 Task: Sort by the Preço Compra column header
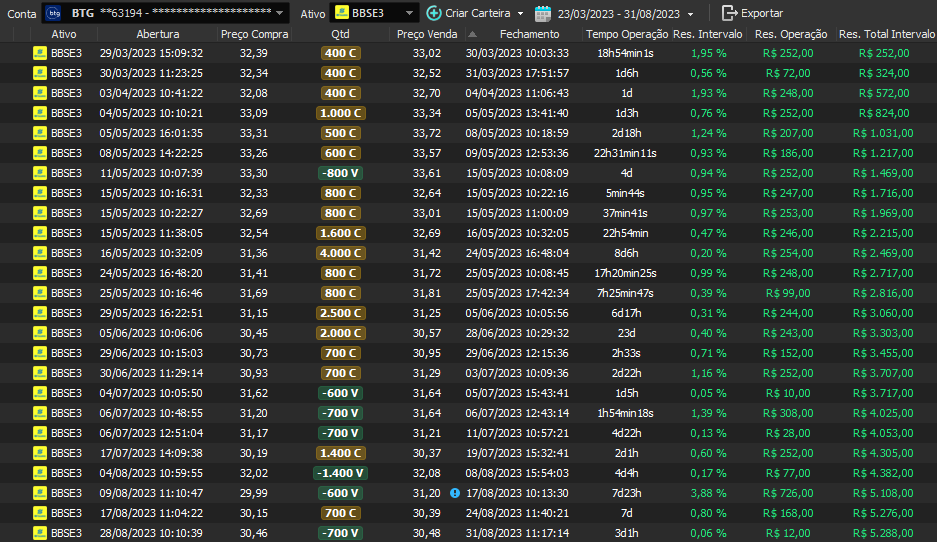[254, 34]
